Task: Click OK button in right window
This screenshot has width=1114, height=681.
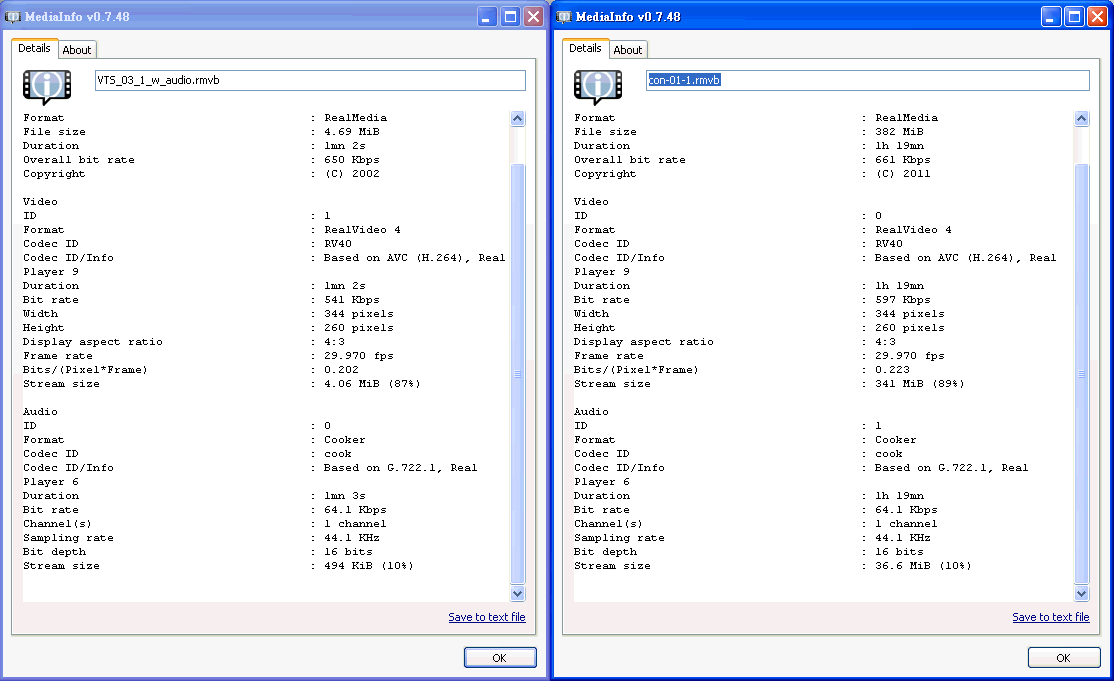Action: coord(1064,658)
